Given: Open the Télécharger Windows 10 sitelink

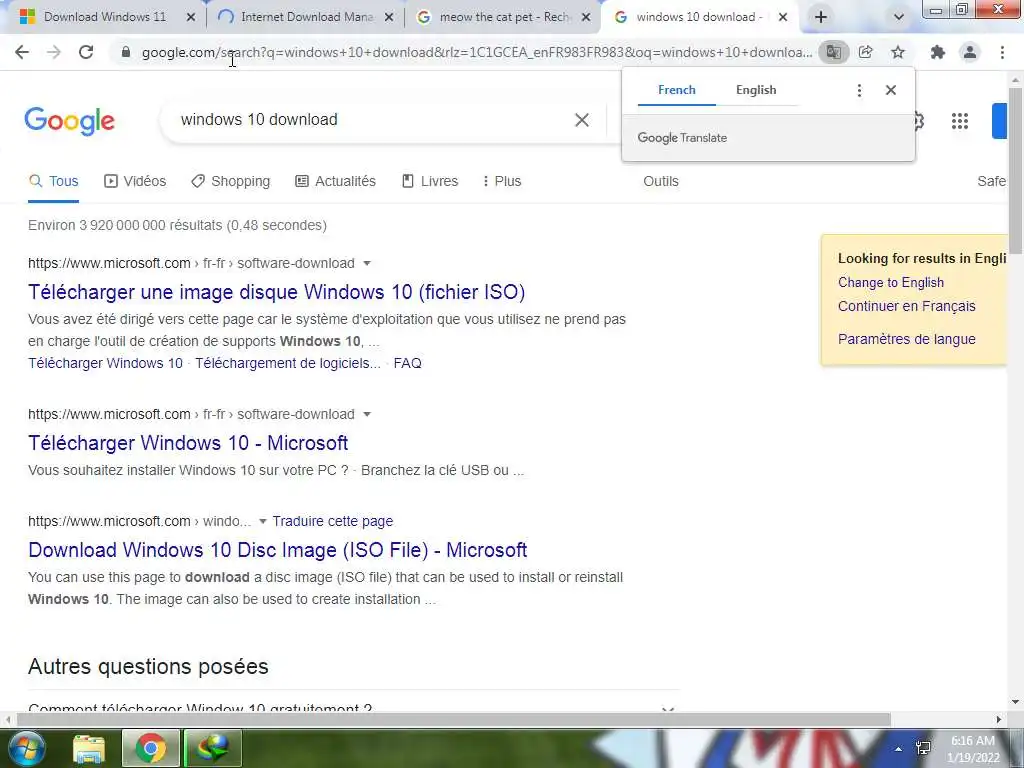Looking at the screenshot, I should pyautogui.click(x=105, y=363).
